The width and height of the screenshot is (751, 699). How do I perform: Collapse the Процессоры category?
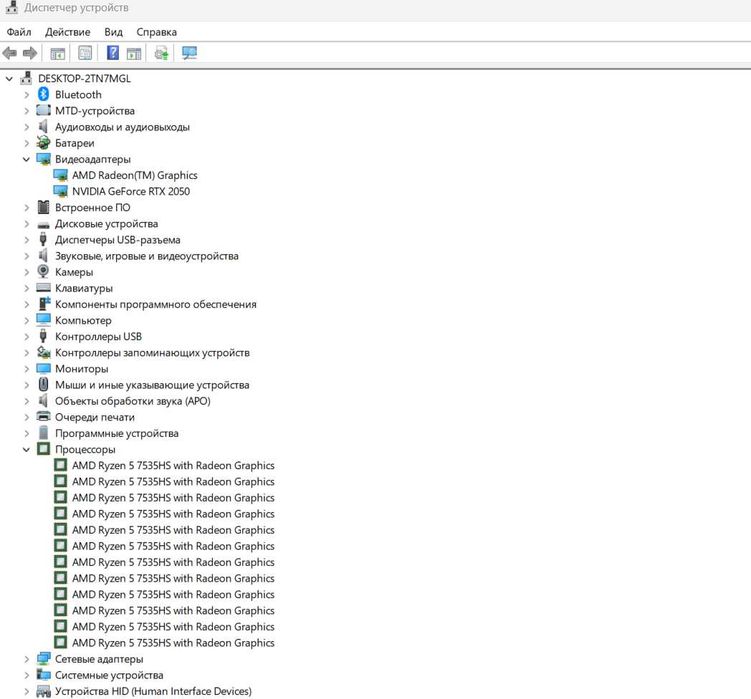point(26,449)
